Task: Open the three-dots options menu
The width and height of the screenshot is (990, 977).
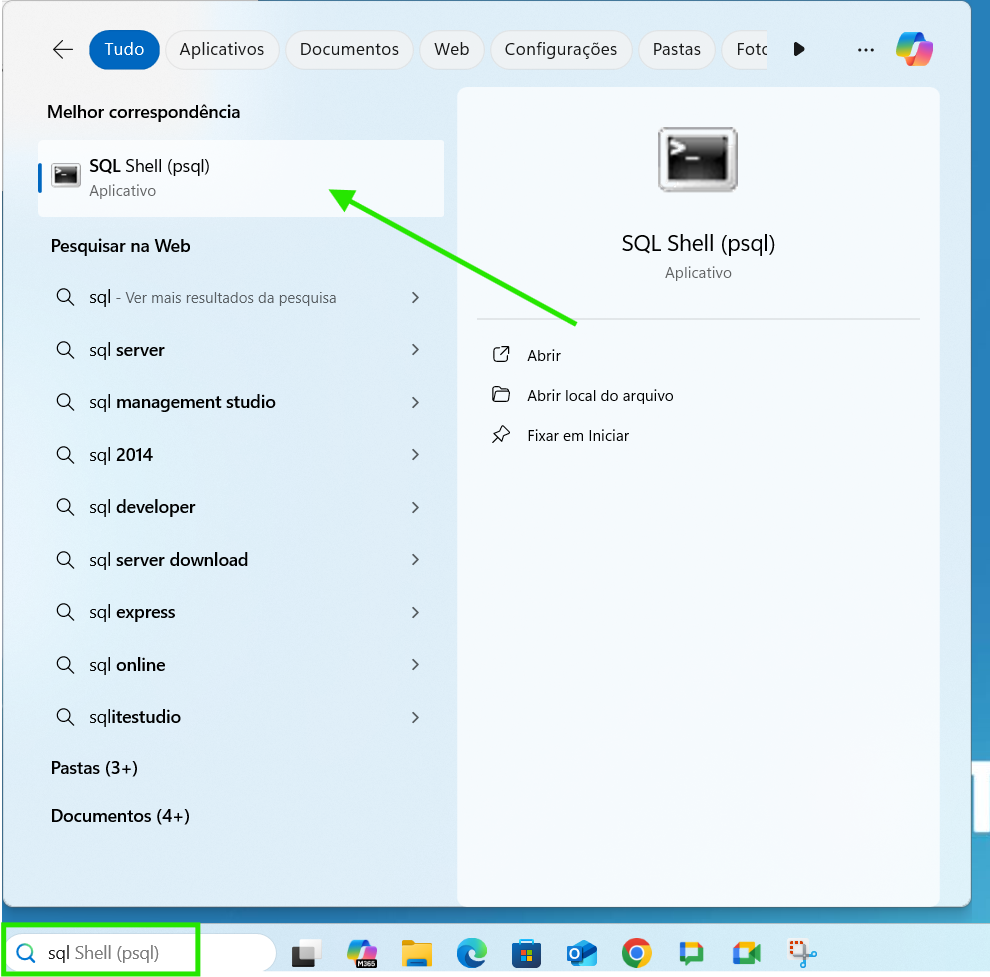Action: pyautogui.click(x=866, y=49)
